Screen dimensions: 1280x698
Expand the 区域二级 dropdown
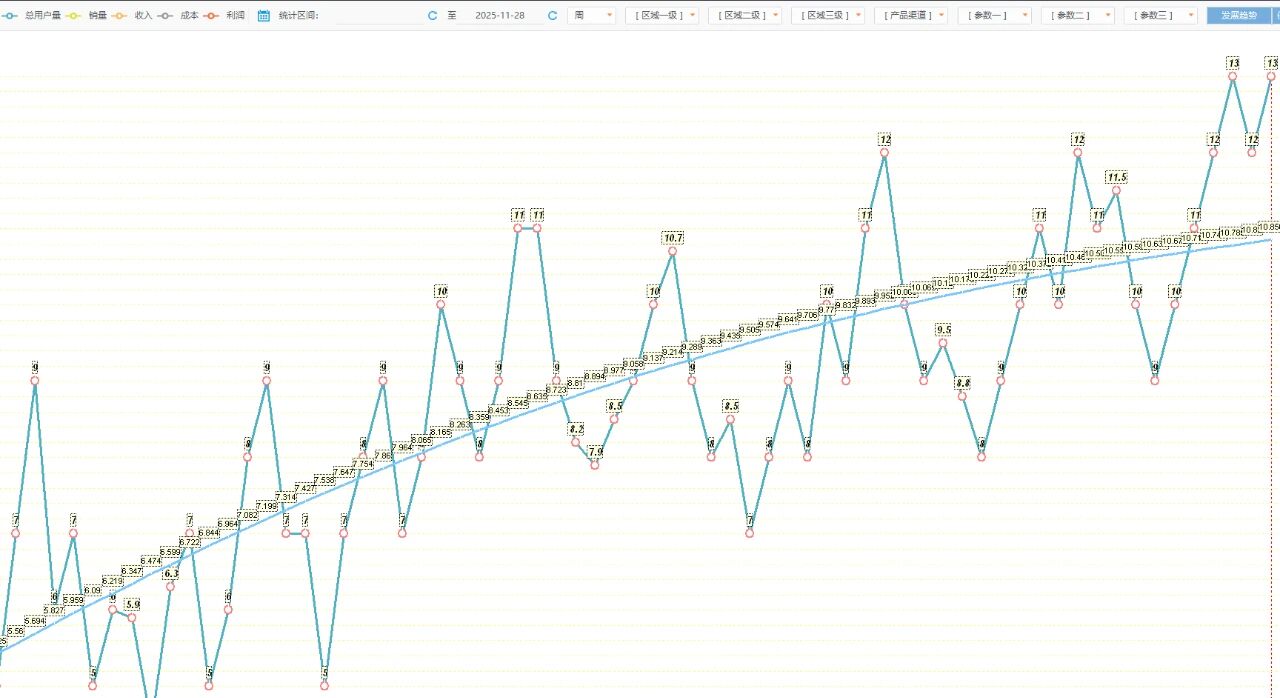(x=744, y=16)
